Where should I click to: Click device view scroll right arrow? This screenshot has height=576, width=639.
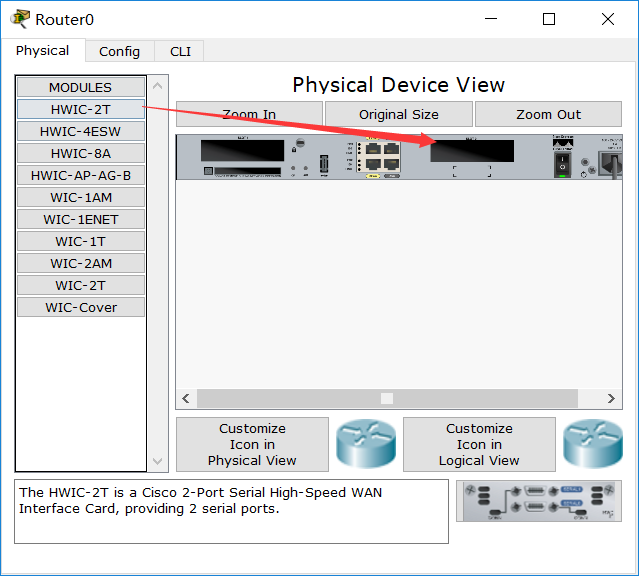[x=611, y=398]
